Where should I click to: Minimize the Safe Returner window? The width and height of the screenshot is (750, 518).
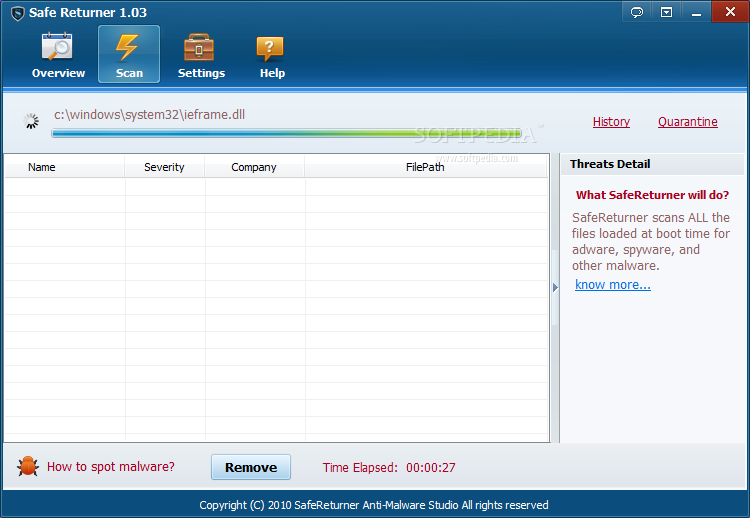(x=696, y=12)
